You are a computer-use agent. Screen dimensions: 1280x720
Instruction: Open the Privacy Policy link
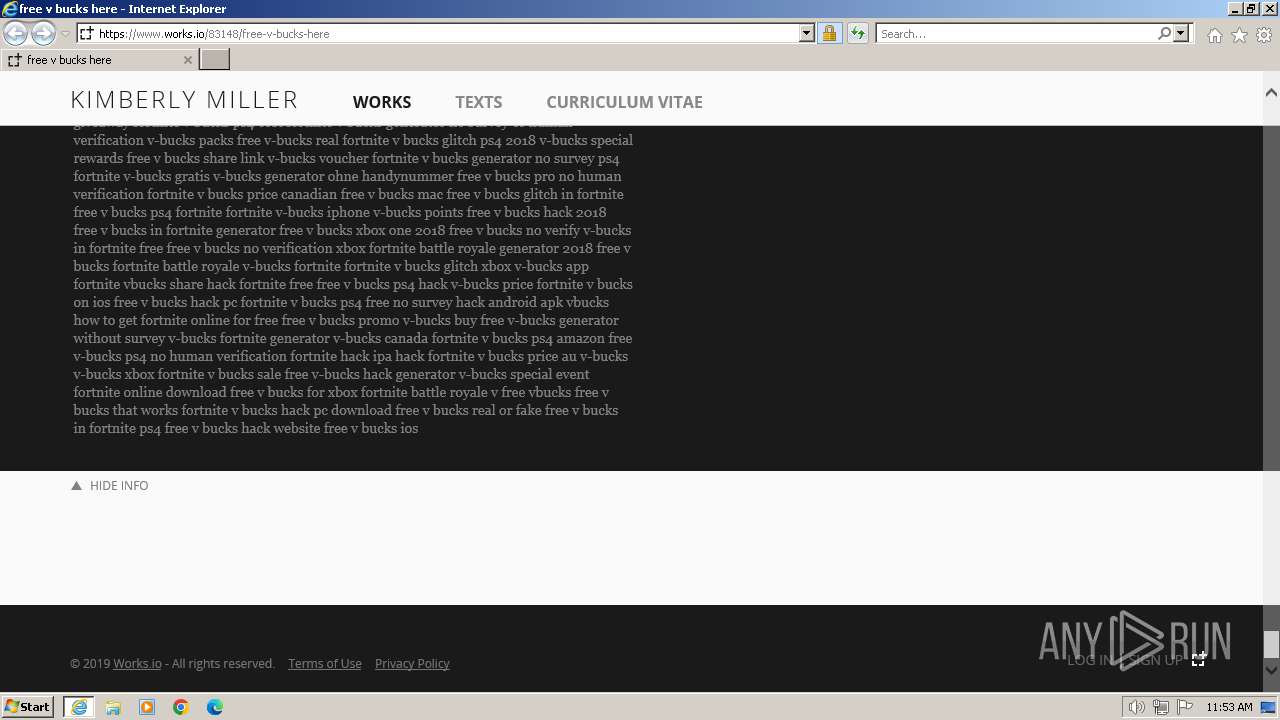pyautogui.click(x=412, y=663)
